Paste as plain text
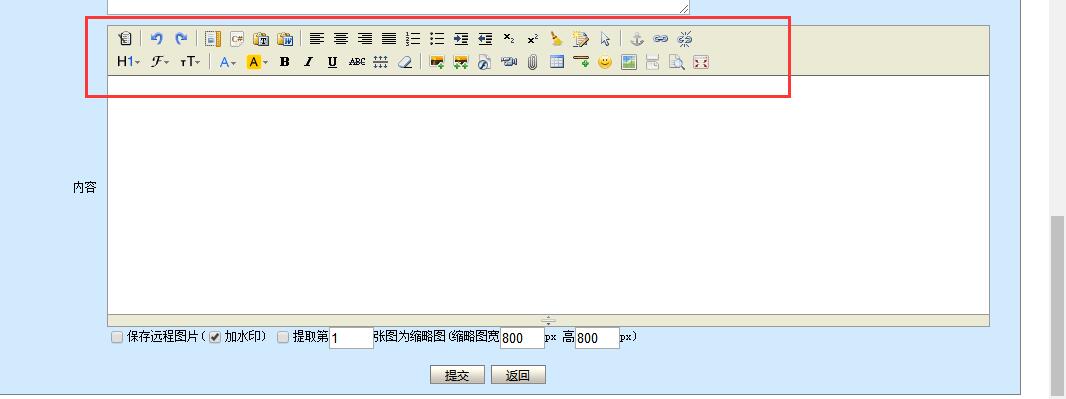This screenshot has height=399, width=1066. [261, 39]
